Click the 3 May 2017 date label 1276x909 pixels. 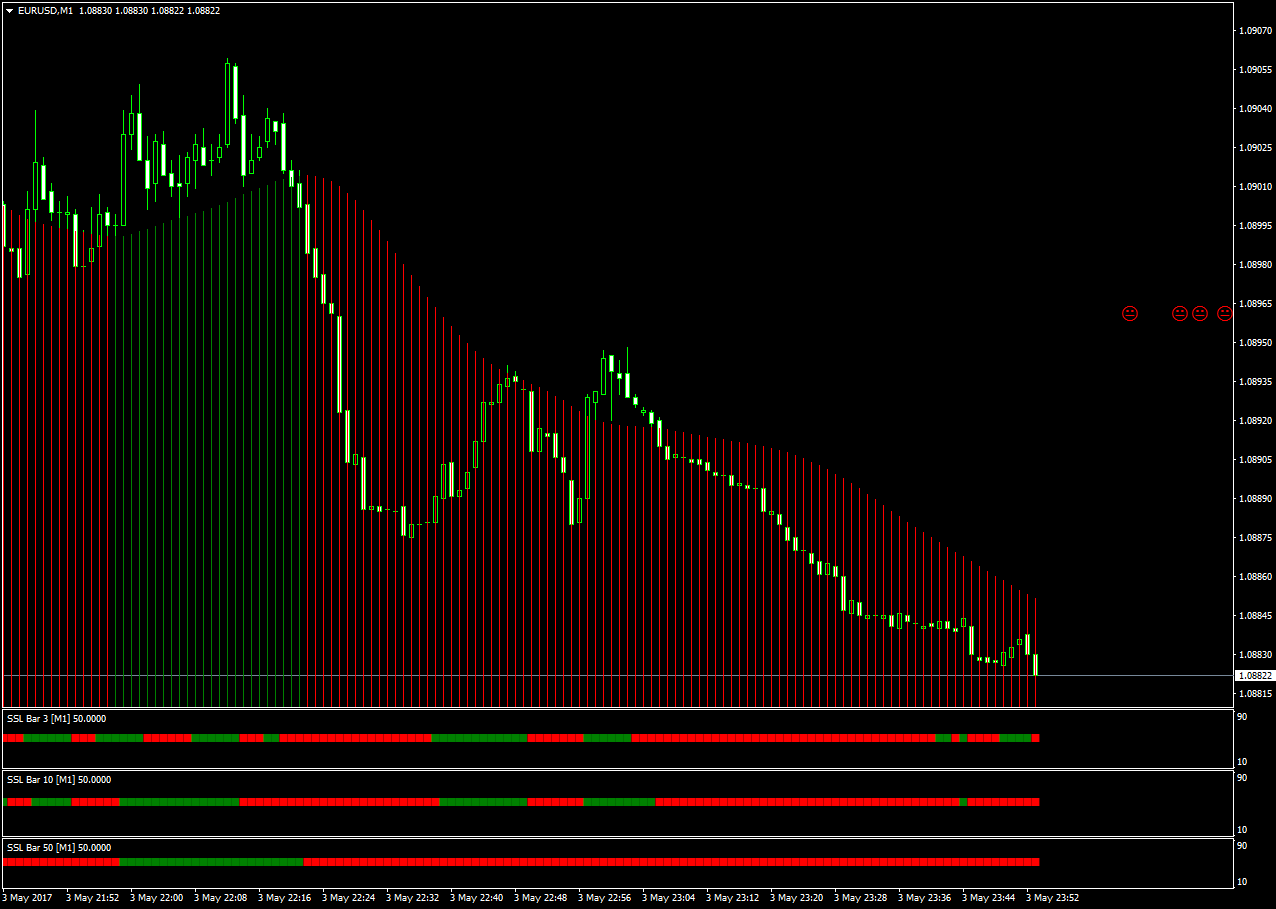[27, 898]
